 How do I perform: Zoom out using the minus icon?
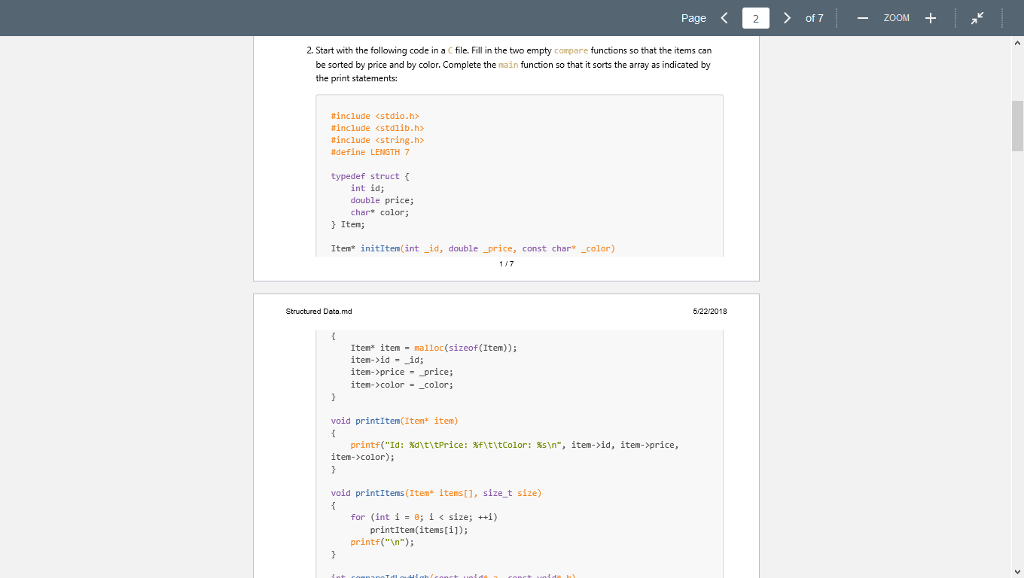pyautogui.click(x=861, y=17)
